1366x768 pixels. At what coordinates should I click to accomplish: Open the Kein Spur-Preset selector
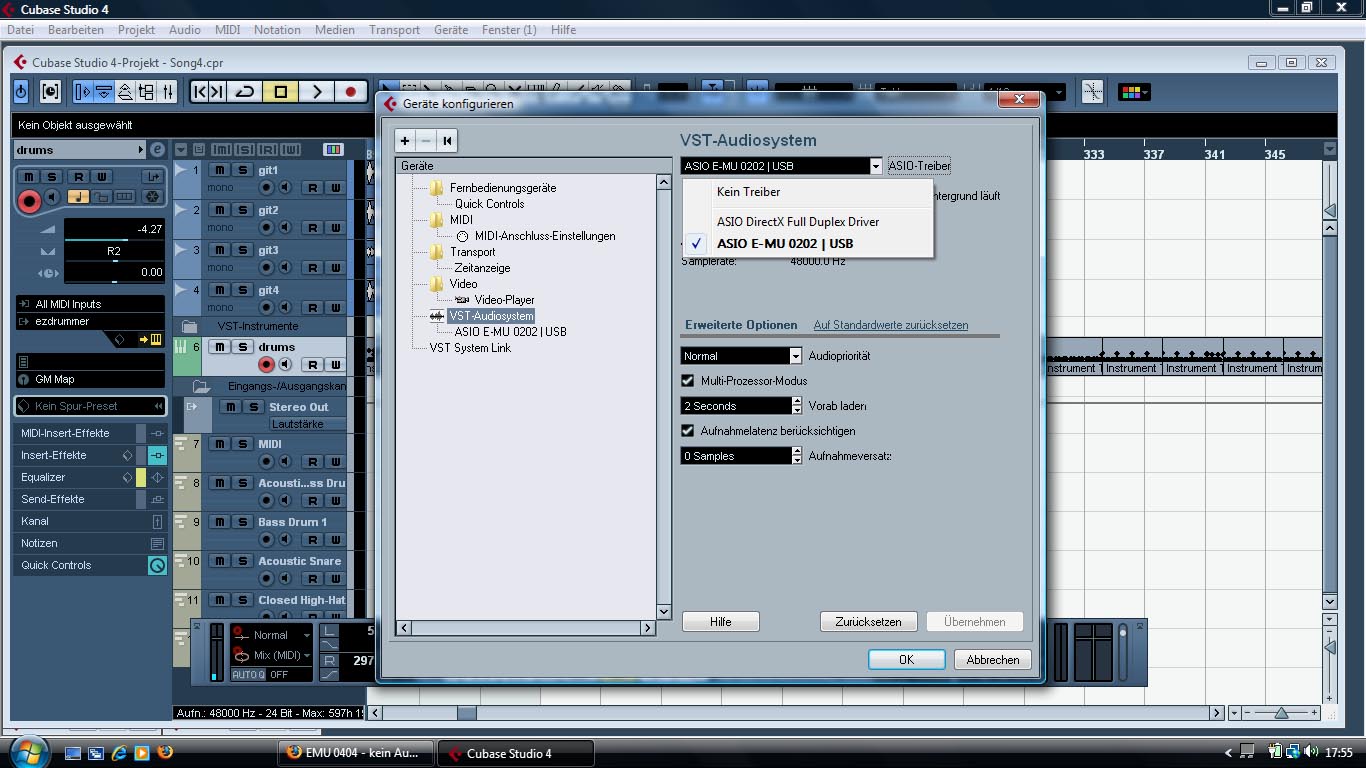click(x=90, y=406)
